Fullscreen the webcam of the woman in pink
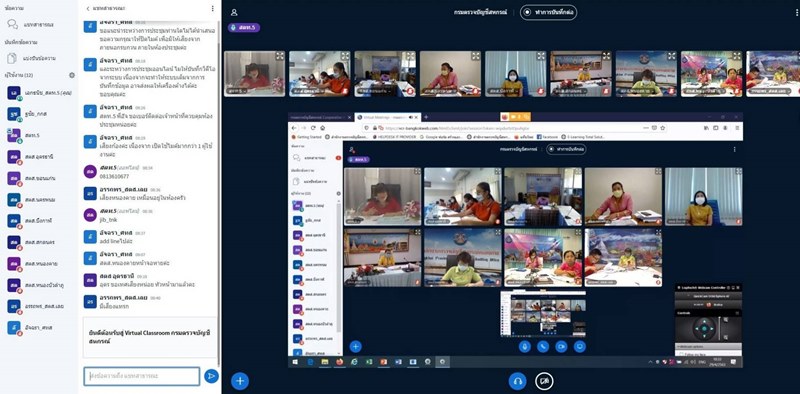This screenshot has width=800, height=394. tap(476, 56)
